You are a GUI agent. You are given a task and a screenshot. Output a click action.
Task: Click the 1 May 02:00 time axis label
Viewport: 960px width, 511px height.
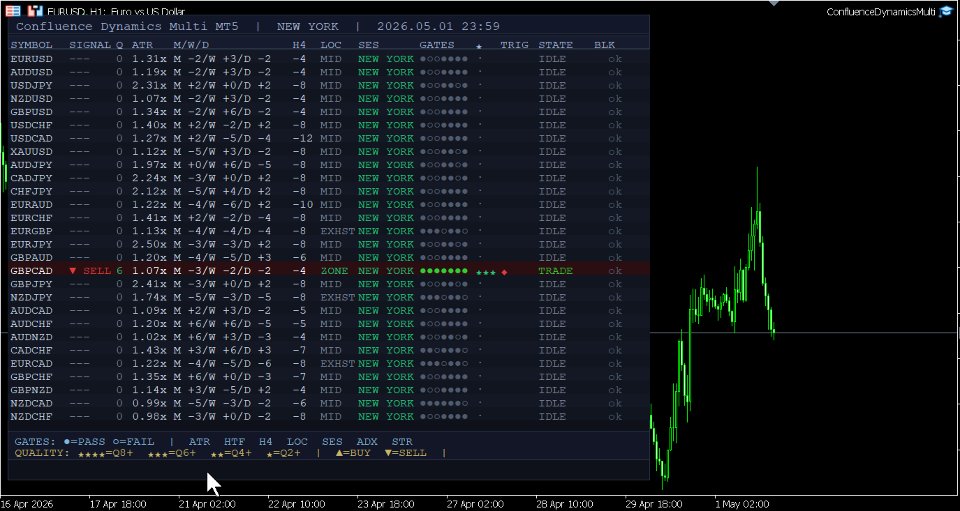(741, 505)
